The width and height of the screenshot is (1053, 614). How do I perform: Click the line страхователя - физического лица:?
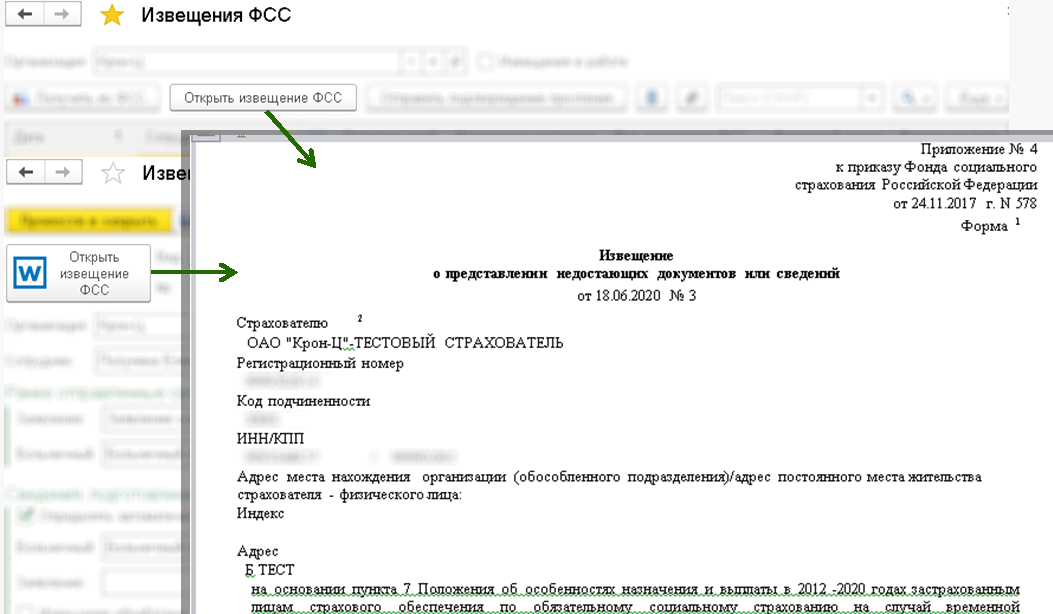click(349, 495)
